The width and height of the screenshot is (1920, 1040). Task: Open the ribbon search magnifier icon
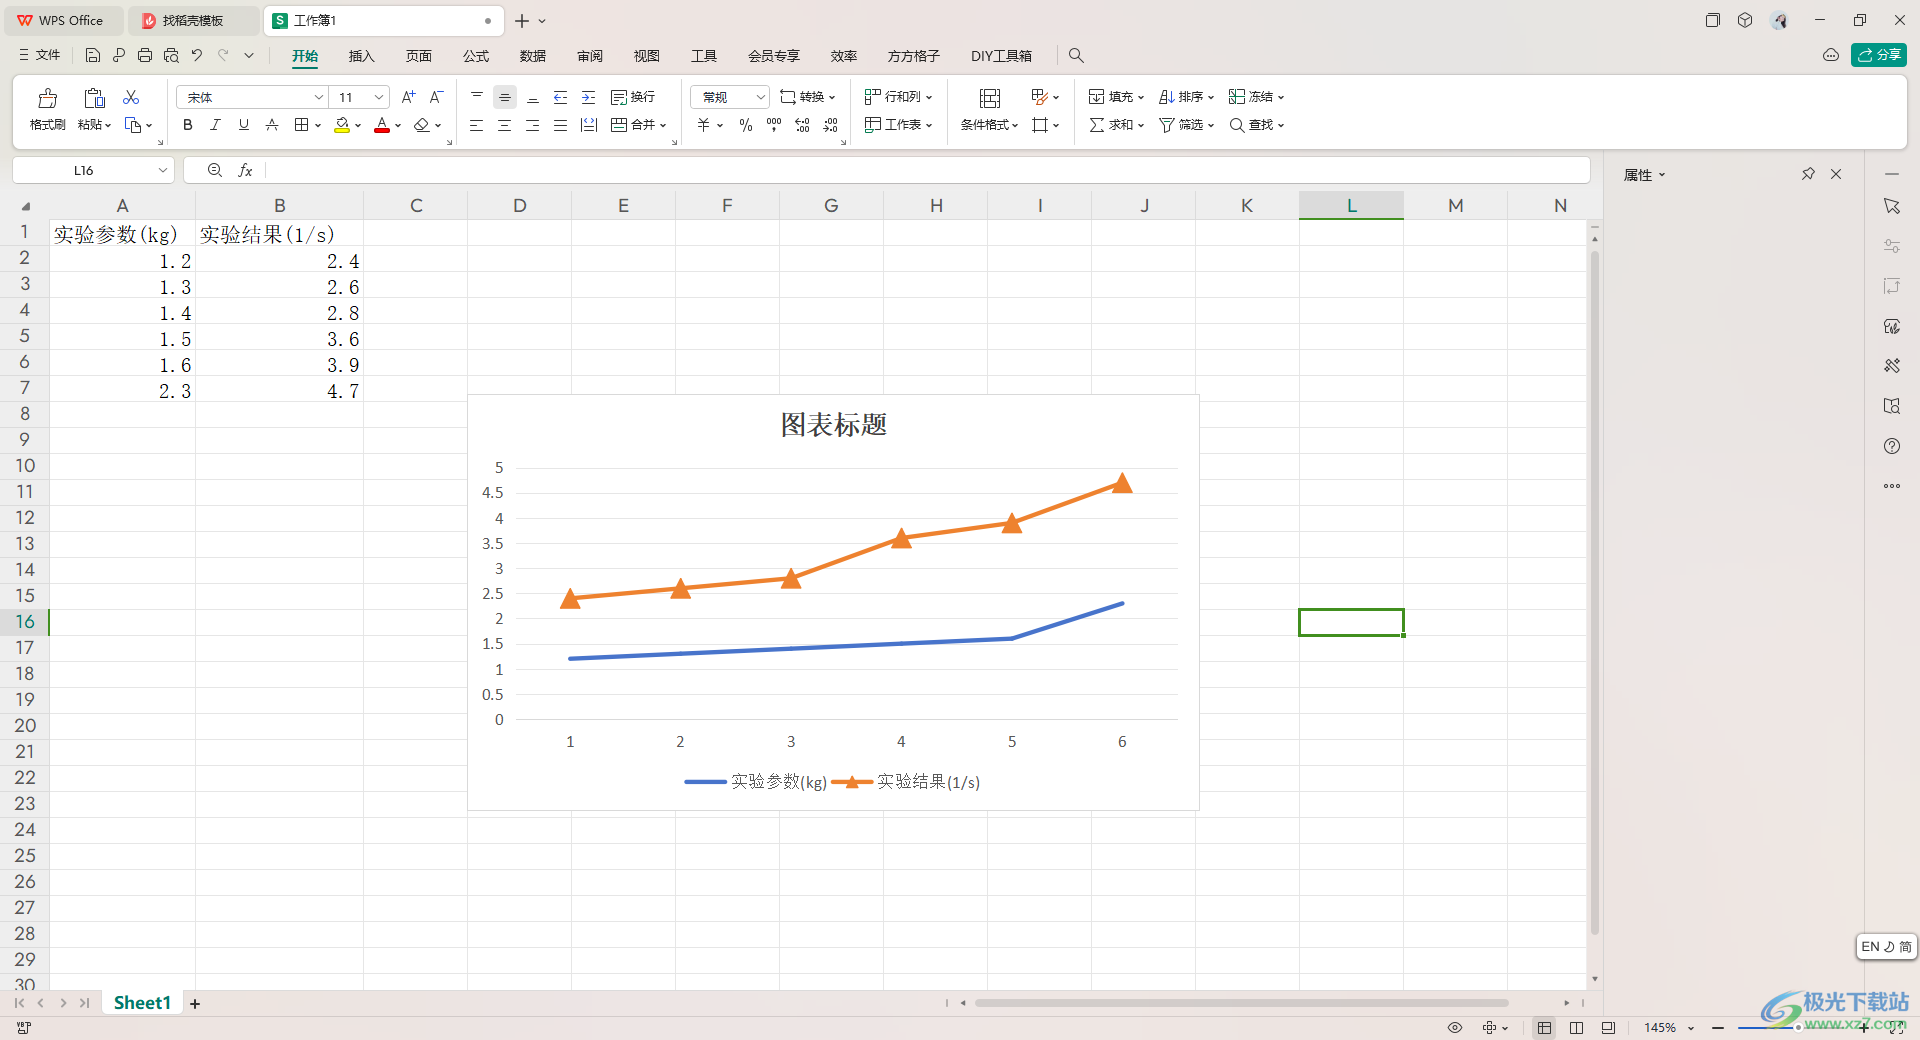coord(1076,56)
